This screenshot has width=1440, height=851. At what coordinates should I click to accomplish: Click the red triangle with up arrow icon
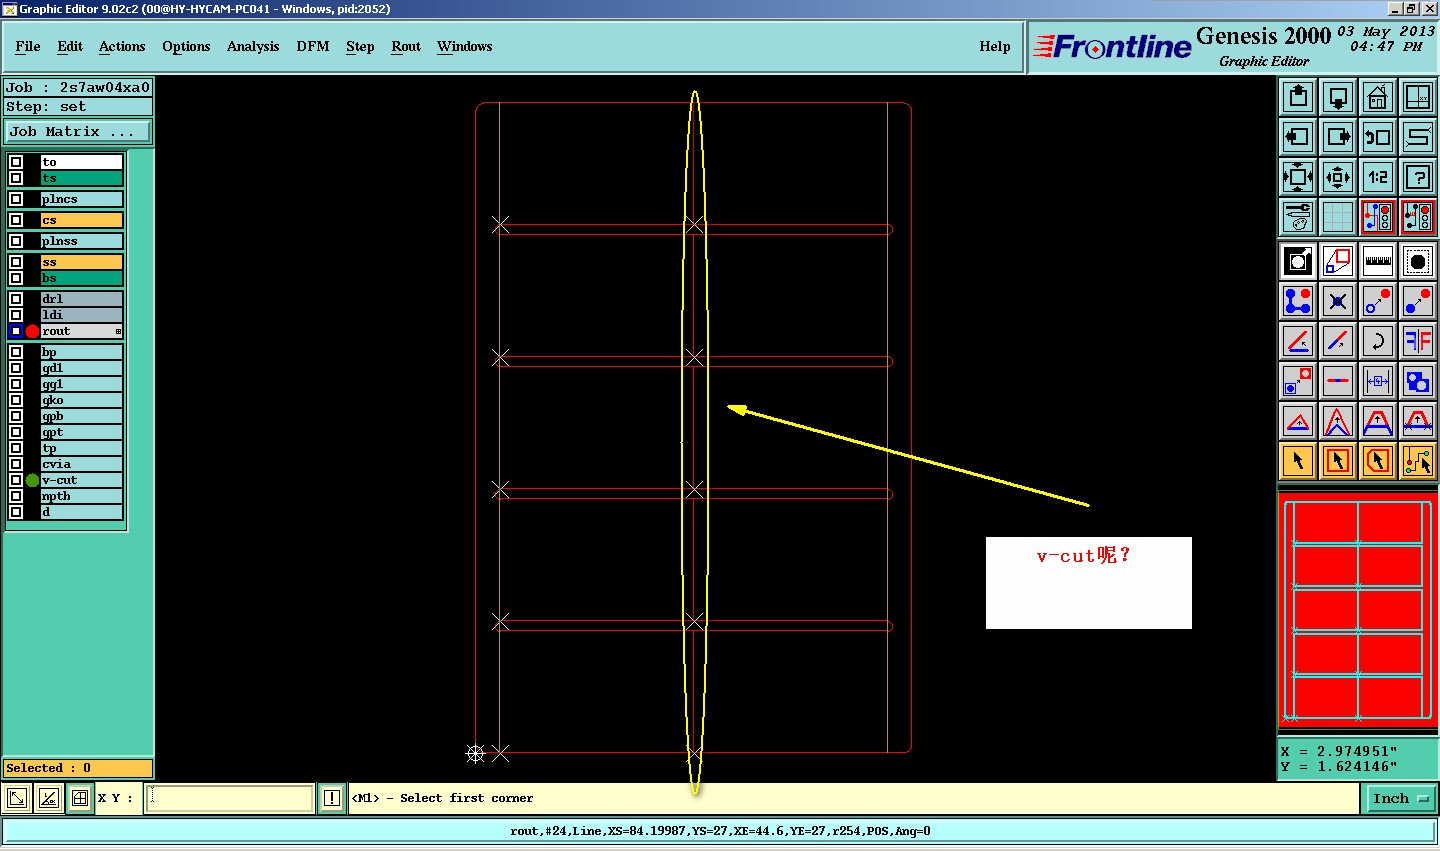coord(1298,421)
